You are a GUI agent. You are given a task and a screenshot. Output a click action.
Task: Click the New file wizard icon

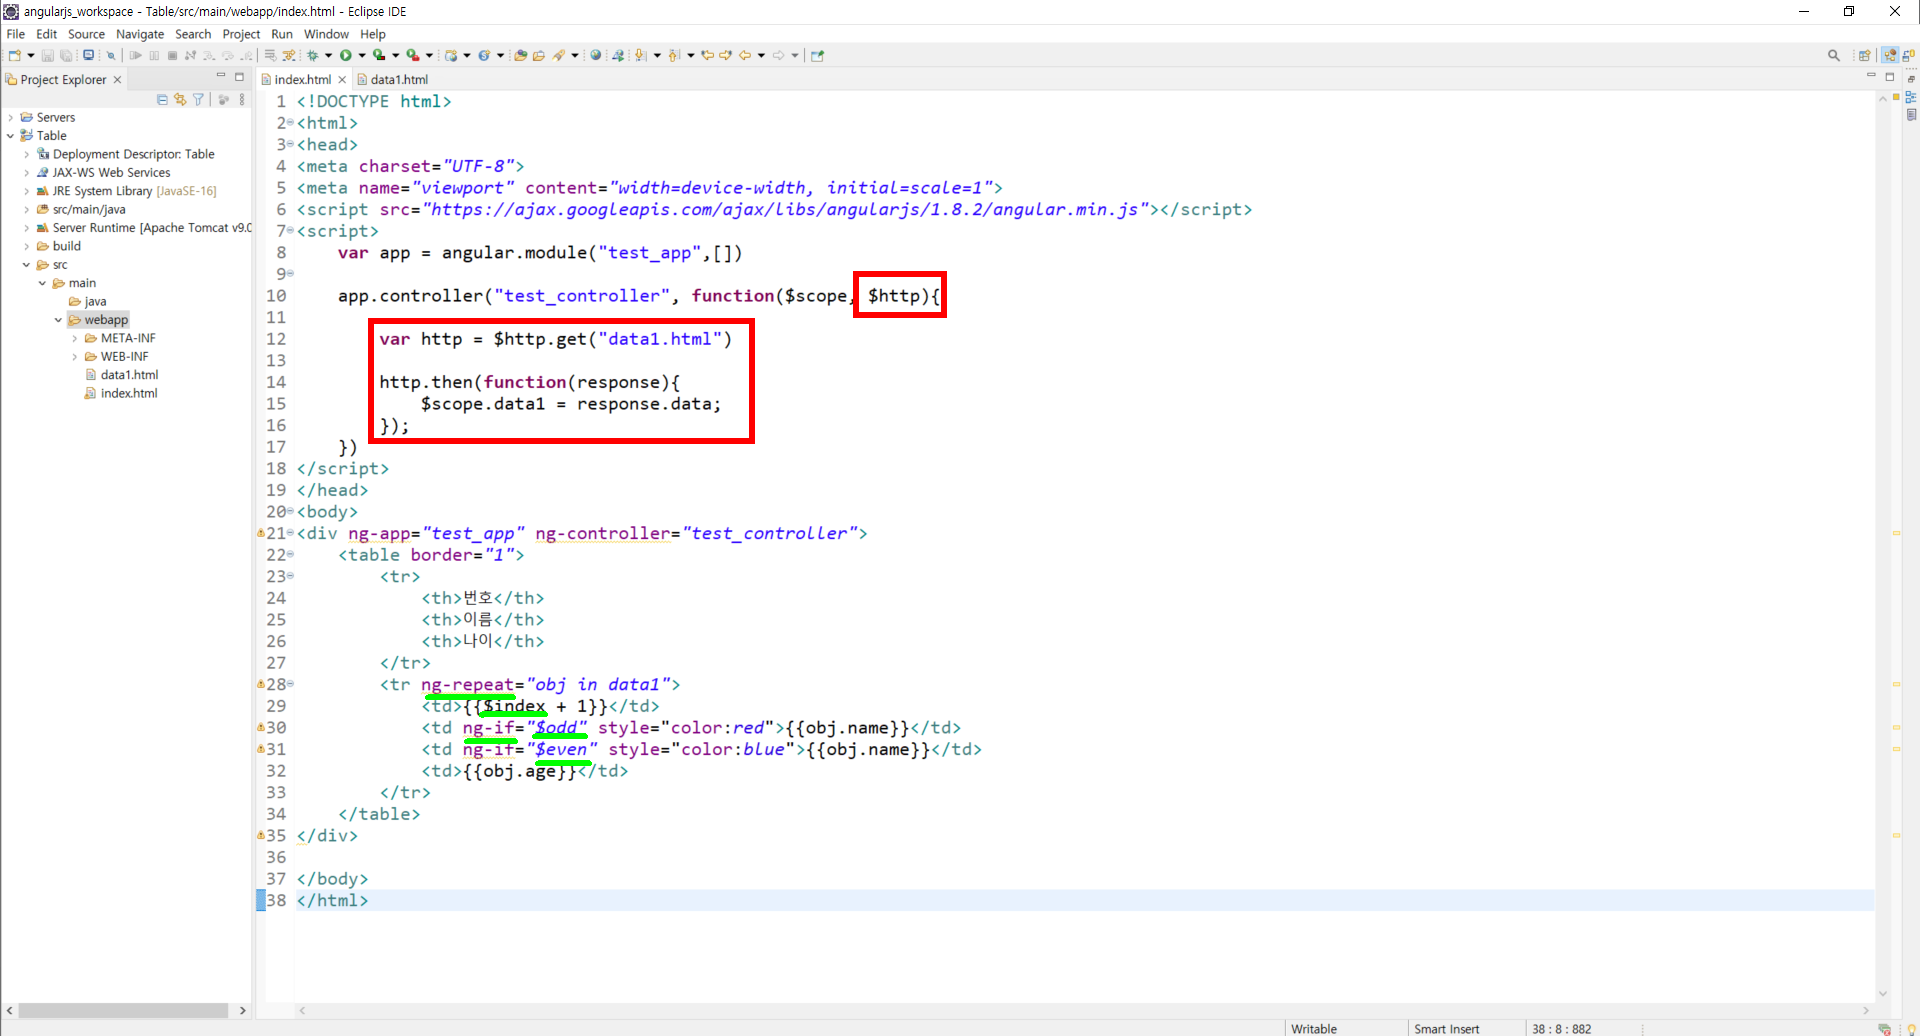(15, 55)
